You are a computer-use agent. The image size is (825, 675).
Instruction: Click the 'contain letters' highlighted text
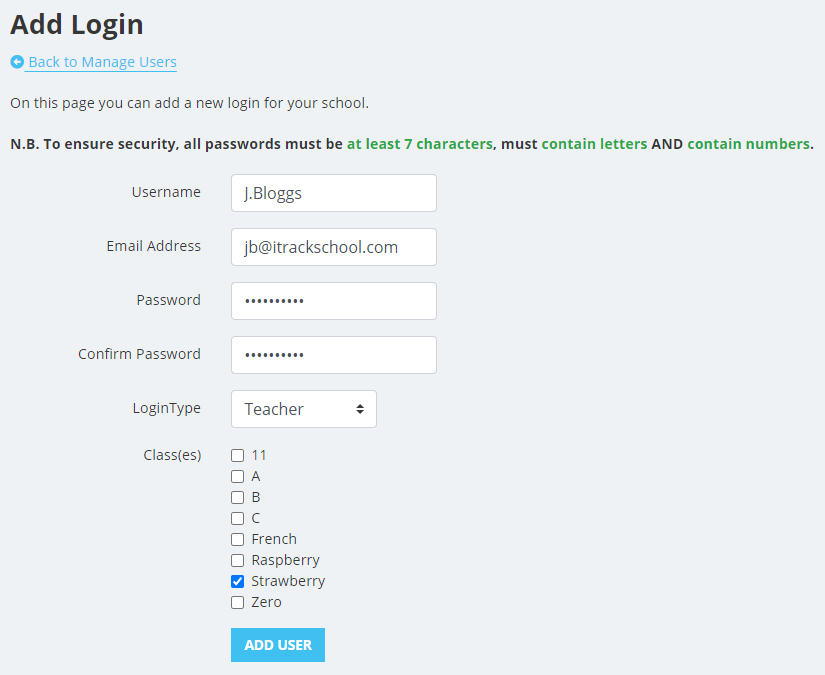[x=592, y=143]
